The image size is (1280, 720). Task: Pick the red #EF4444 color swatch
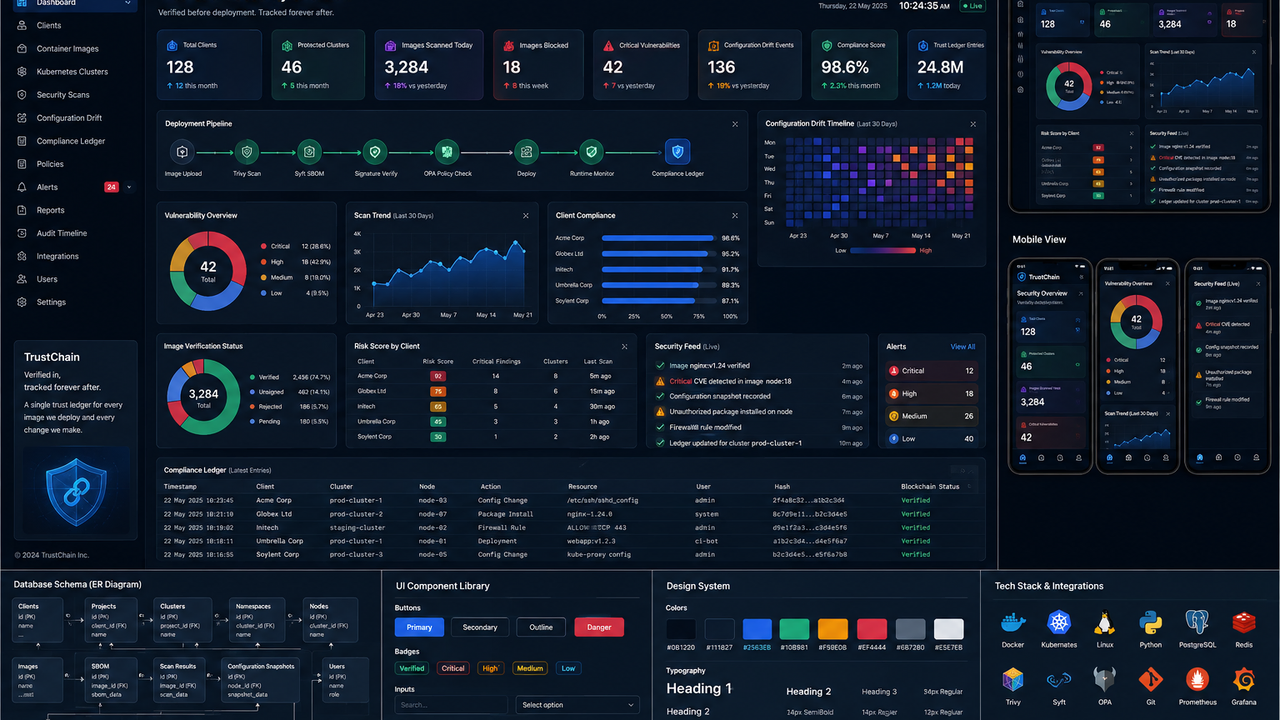pos(872,629)
